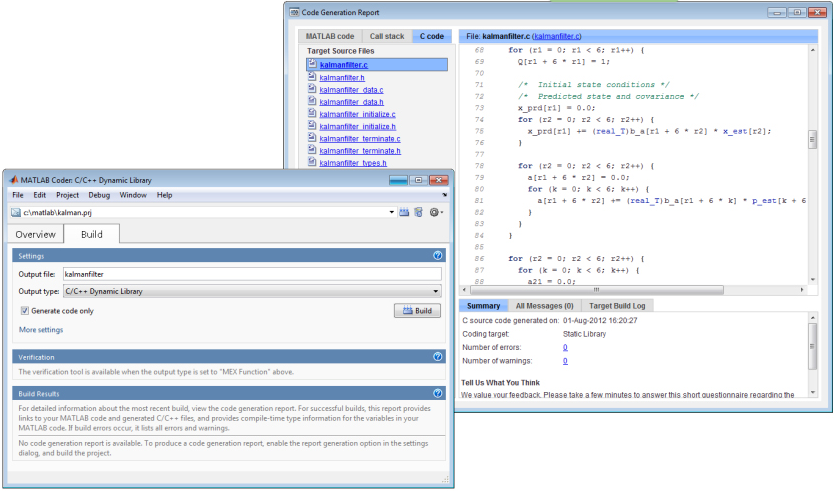Click the 'Static Library' coding target text
This screenshot has height=493, width=834.
tap(584, 334)
